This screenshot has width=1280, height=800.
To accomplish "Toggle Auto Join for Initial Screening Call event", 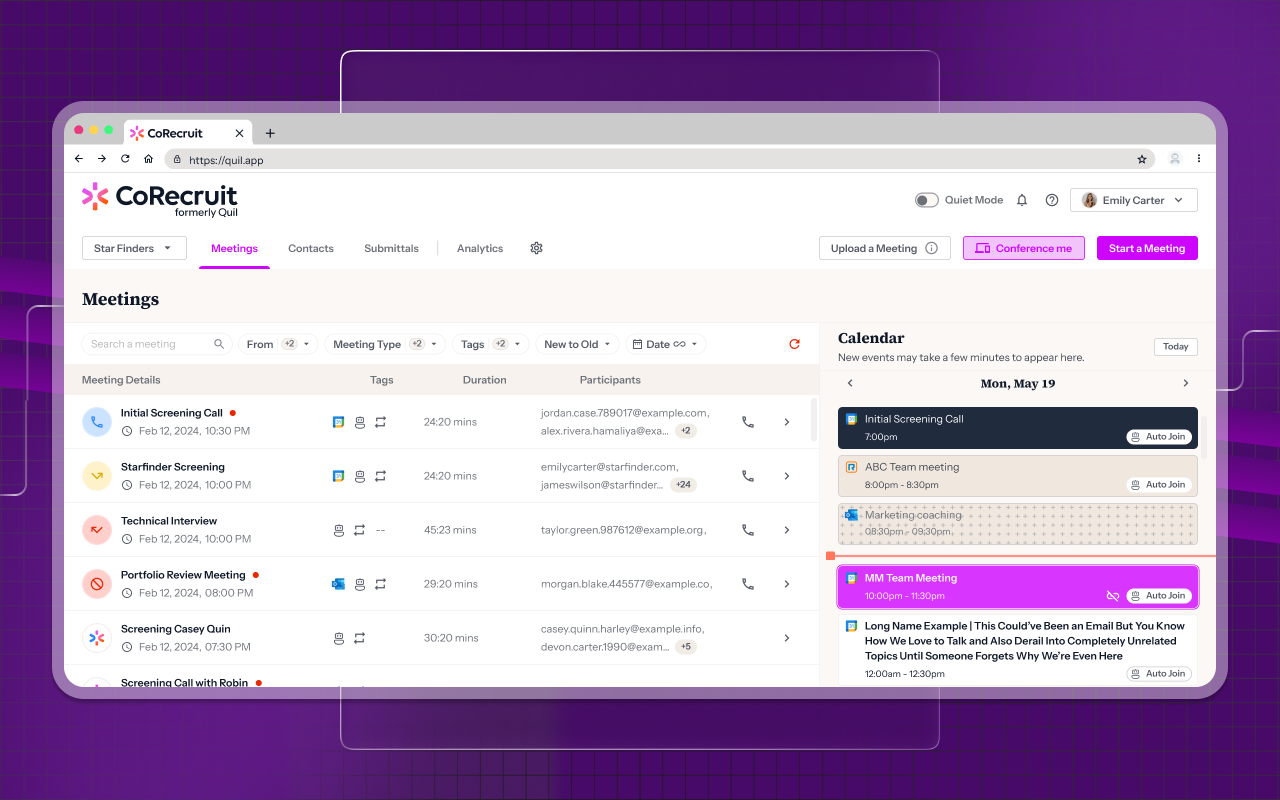I will coord(1159,437).
